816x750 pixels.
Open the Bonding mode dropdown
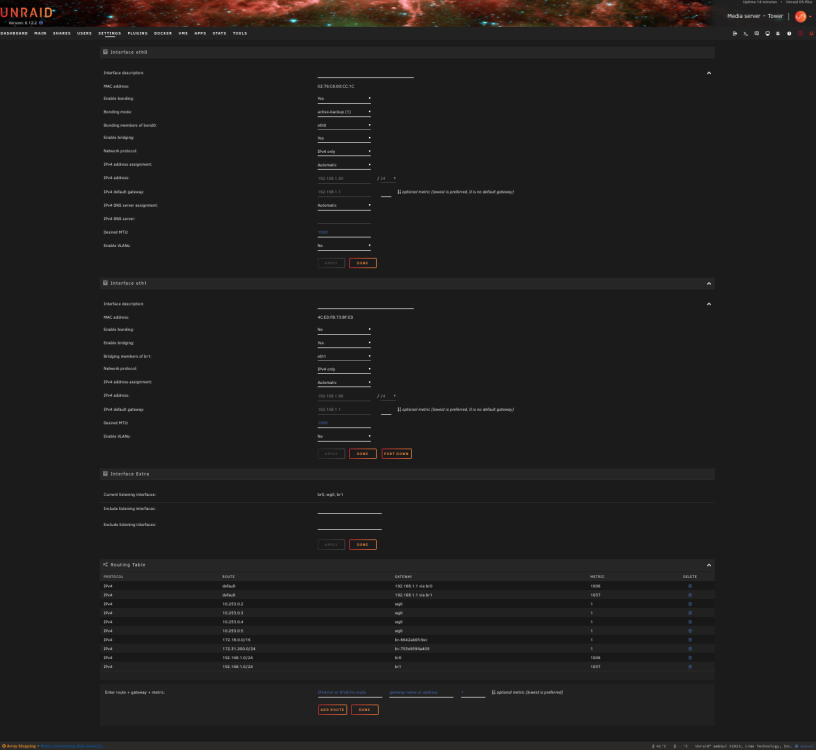(344, 112)
